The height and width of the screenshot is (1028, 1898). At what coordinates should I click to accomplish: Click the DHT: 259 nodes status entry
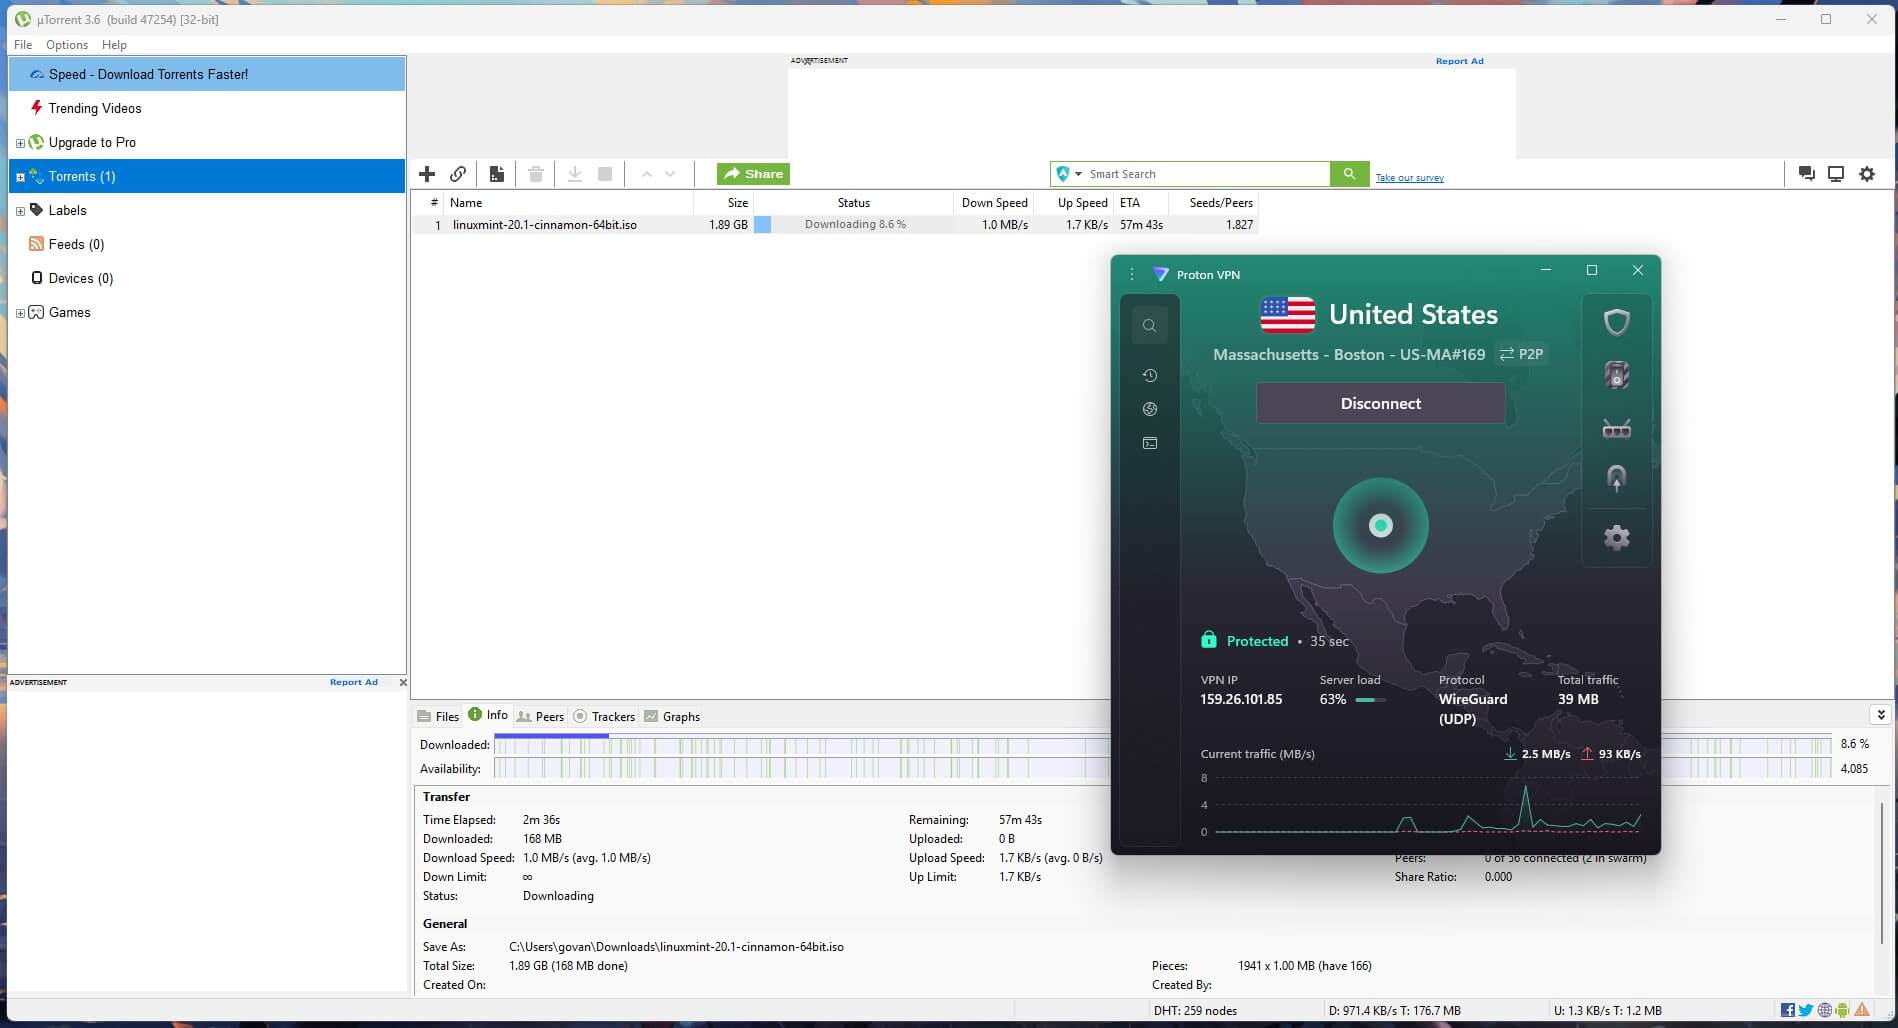point(1195,1011)
